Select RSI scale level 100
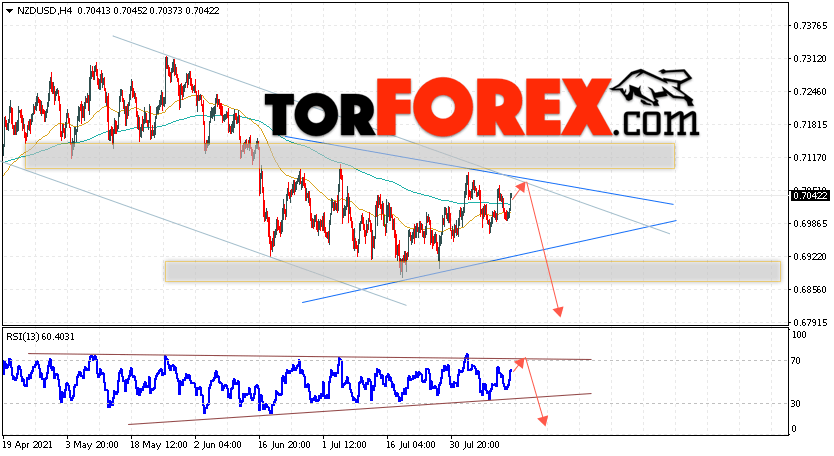Image resolution: width=834 pixels, height=456 pixels. click(x=799, y=335)
